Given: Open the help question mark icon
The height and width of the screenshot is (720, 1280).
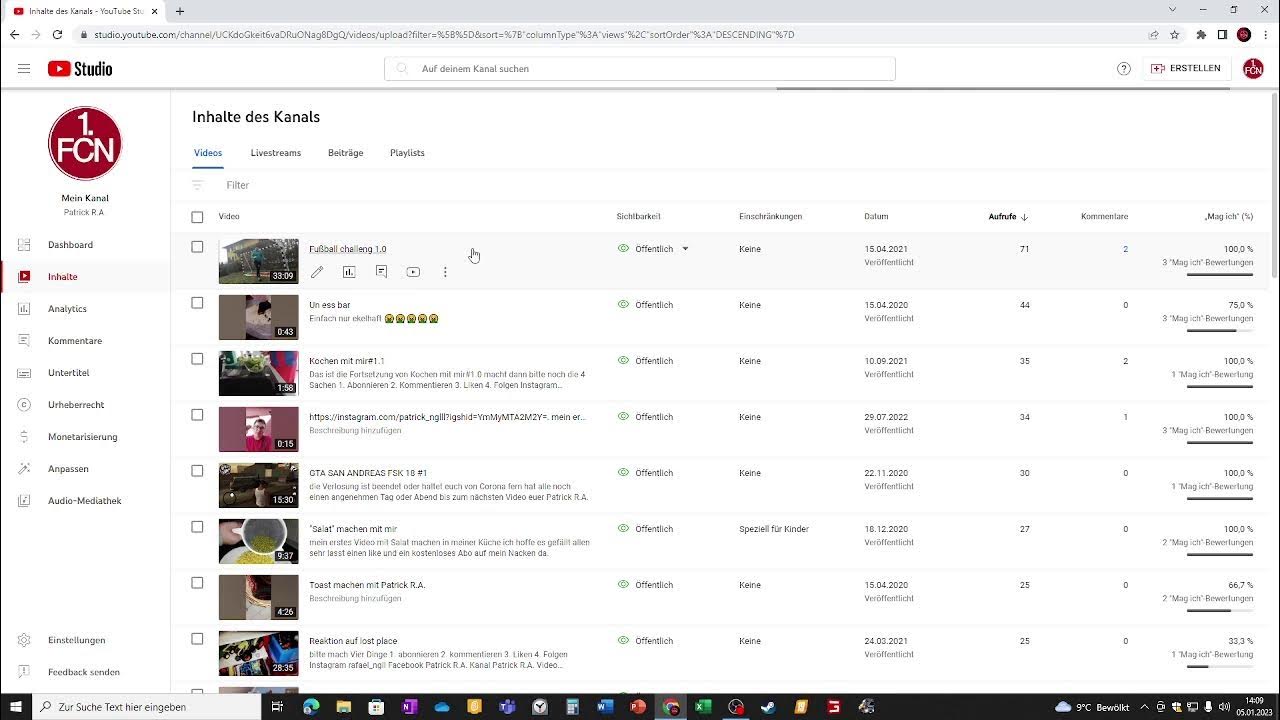Looking at the screenshot, I should click(x=1124, y=69).
